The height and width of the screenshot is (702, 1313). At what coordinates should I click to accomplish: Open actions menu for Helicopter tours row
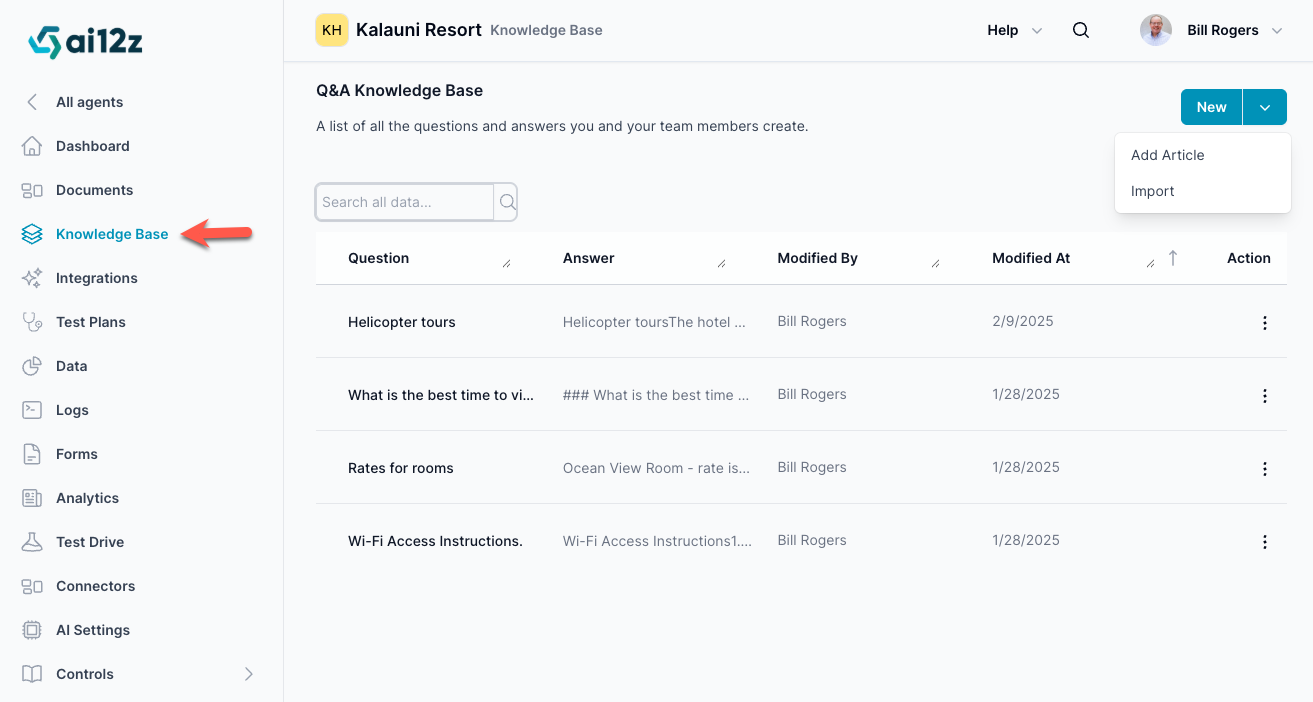1265,323
